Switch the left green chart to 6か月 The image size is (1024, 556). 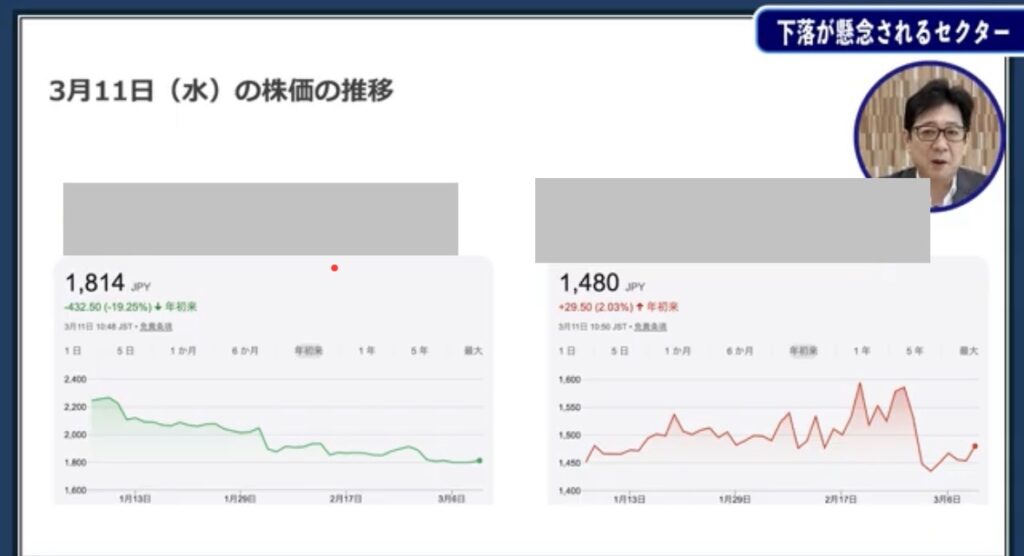(x=245, y=351)
